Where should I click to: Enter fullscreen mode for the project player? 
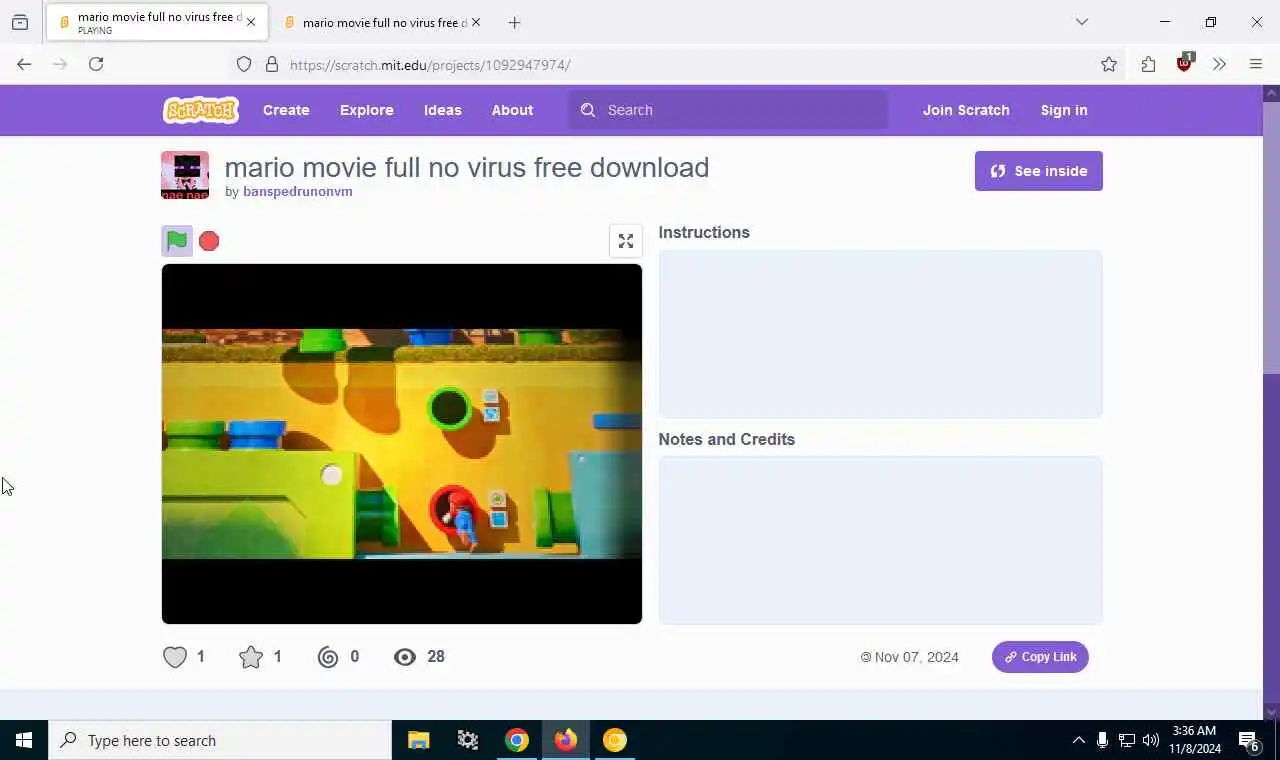pyautogui.click(x=626, y=241)
